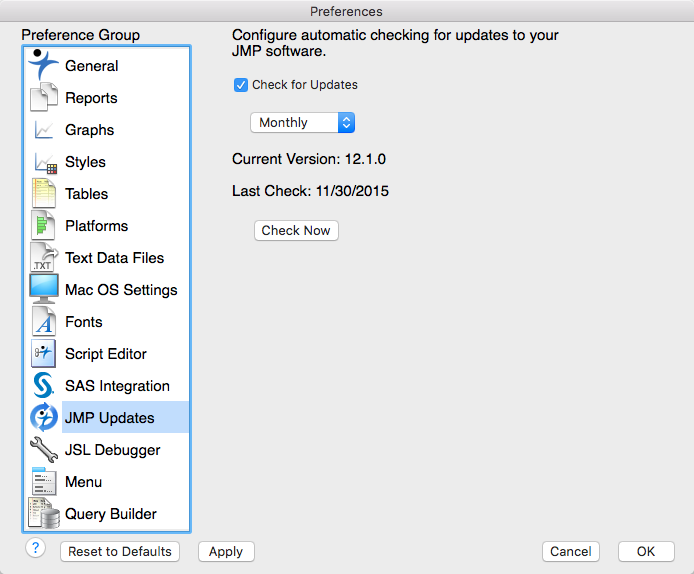Select the Graphs chart icon

(44, 130)
